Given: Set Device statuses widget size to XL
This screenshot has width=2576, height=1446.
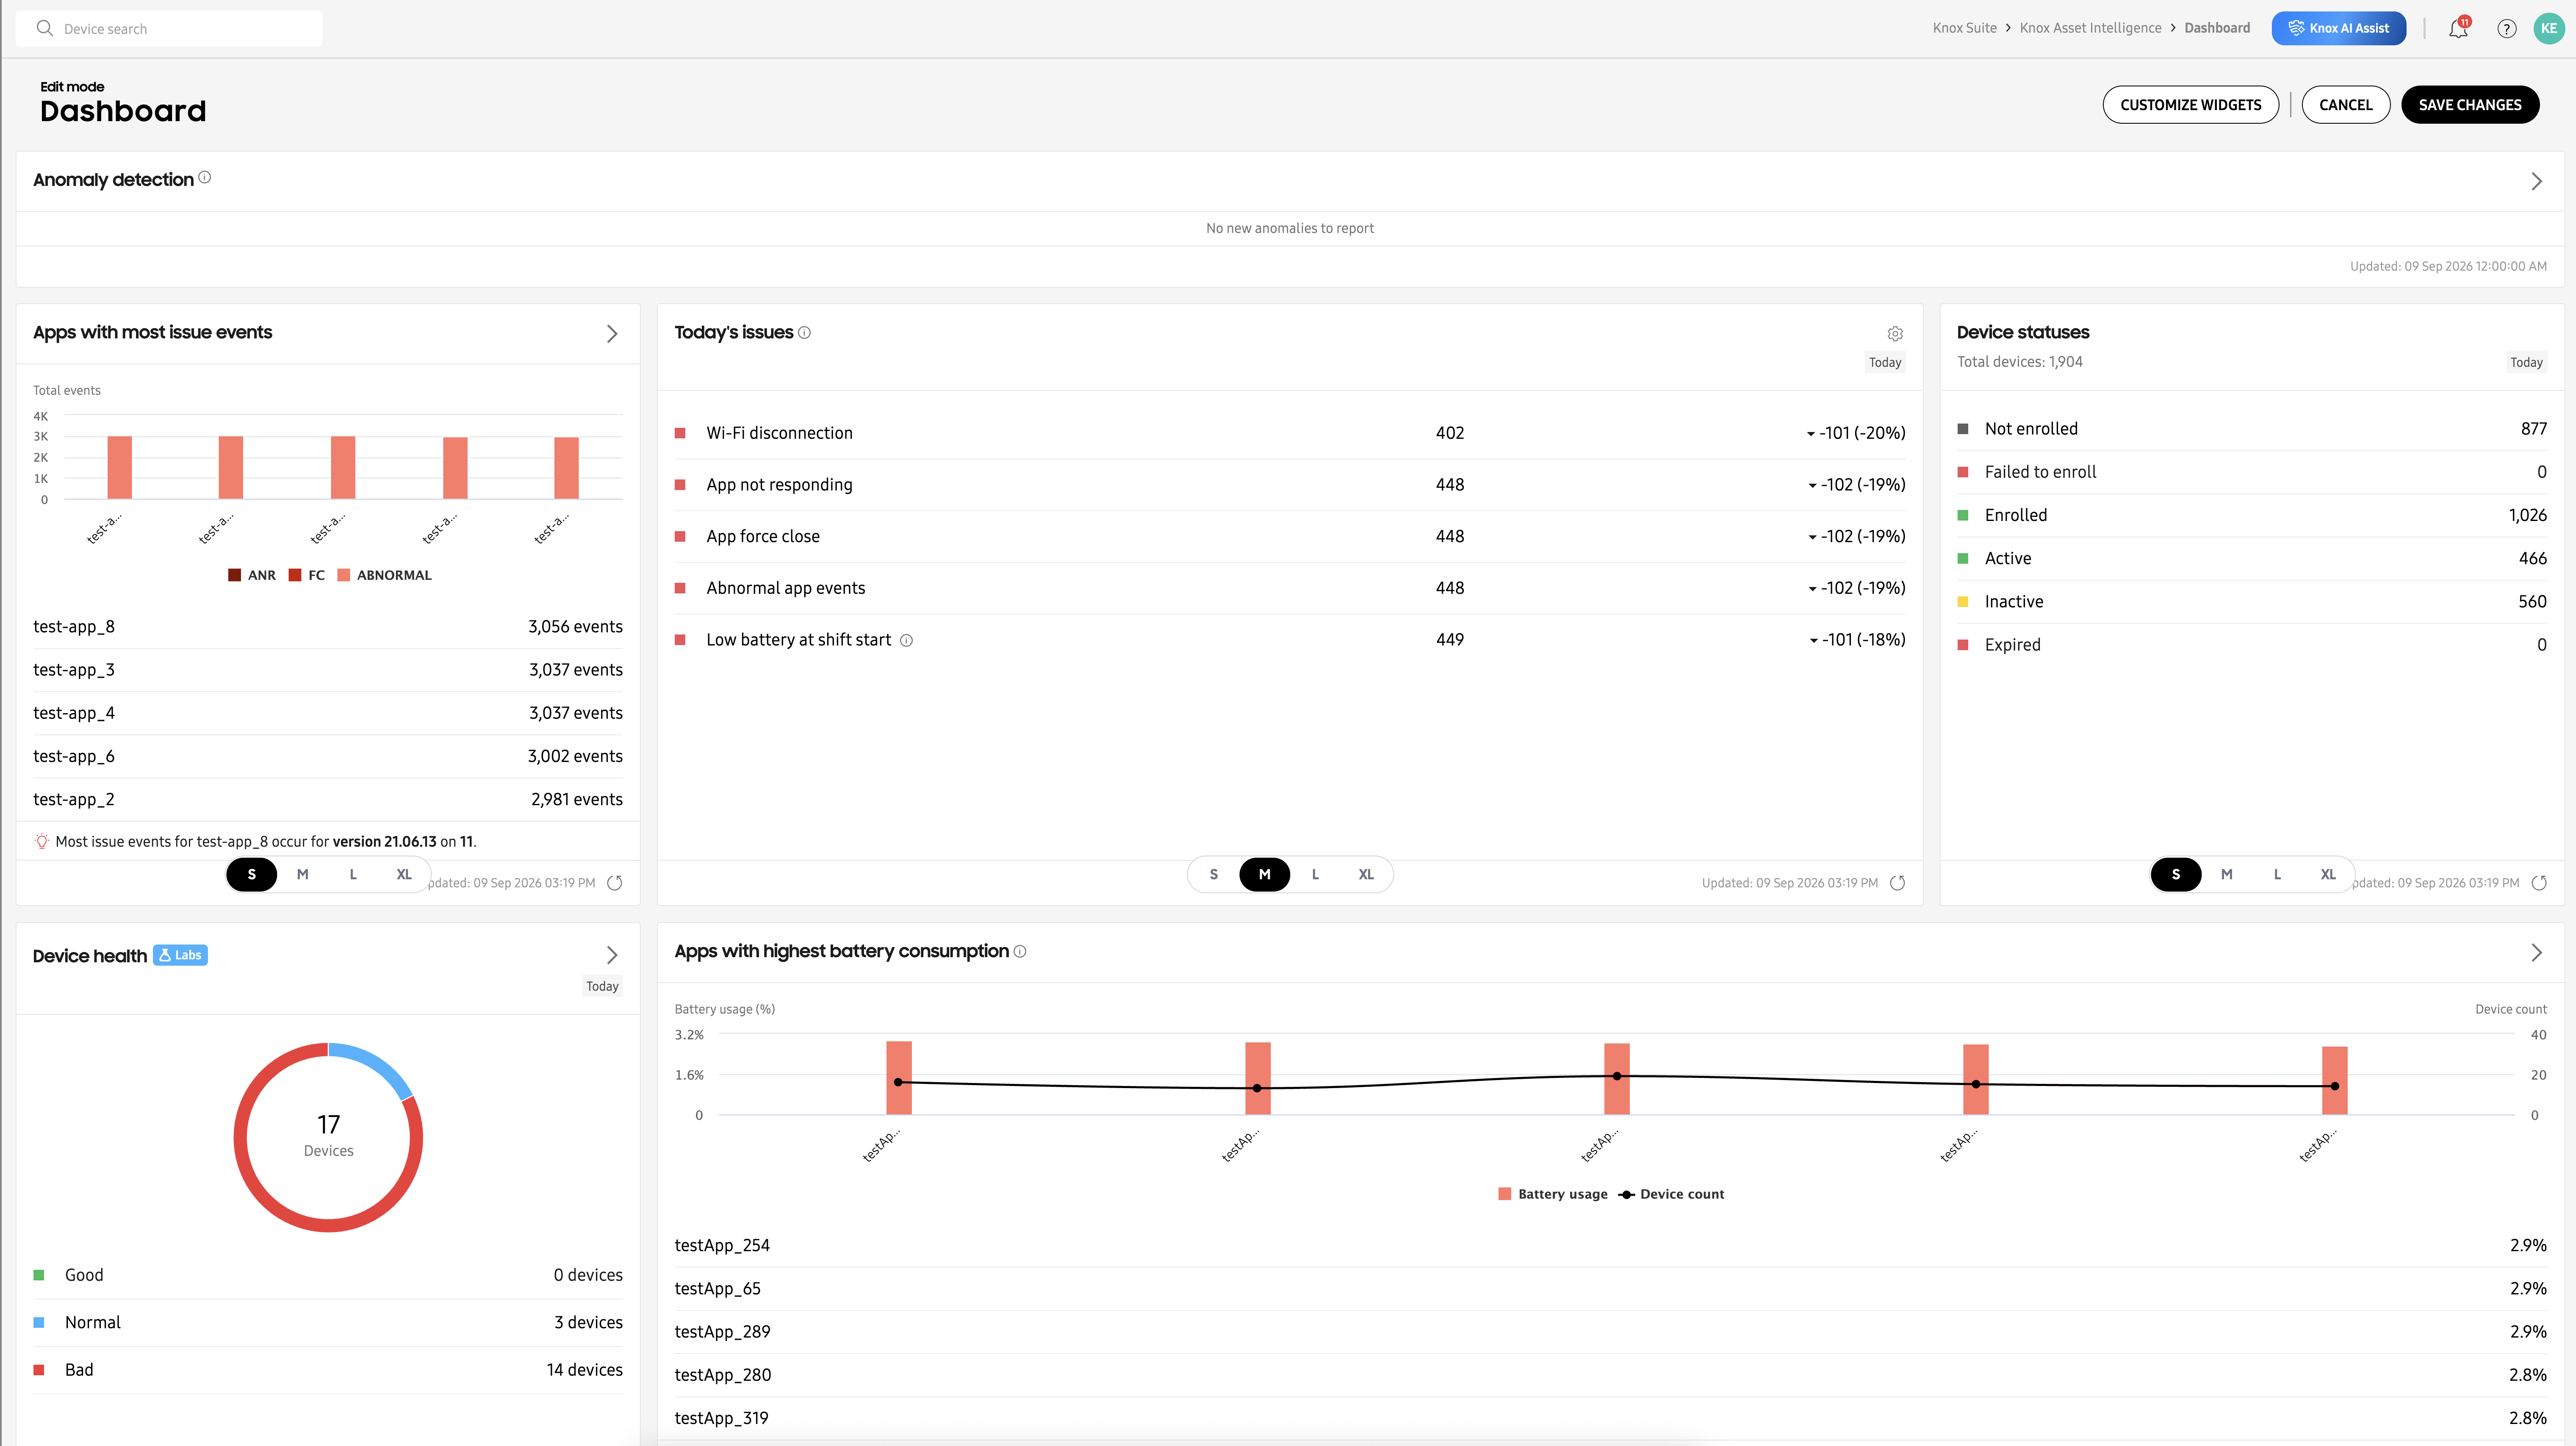Looking at the screenshot, I should (2328, 874).
